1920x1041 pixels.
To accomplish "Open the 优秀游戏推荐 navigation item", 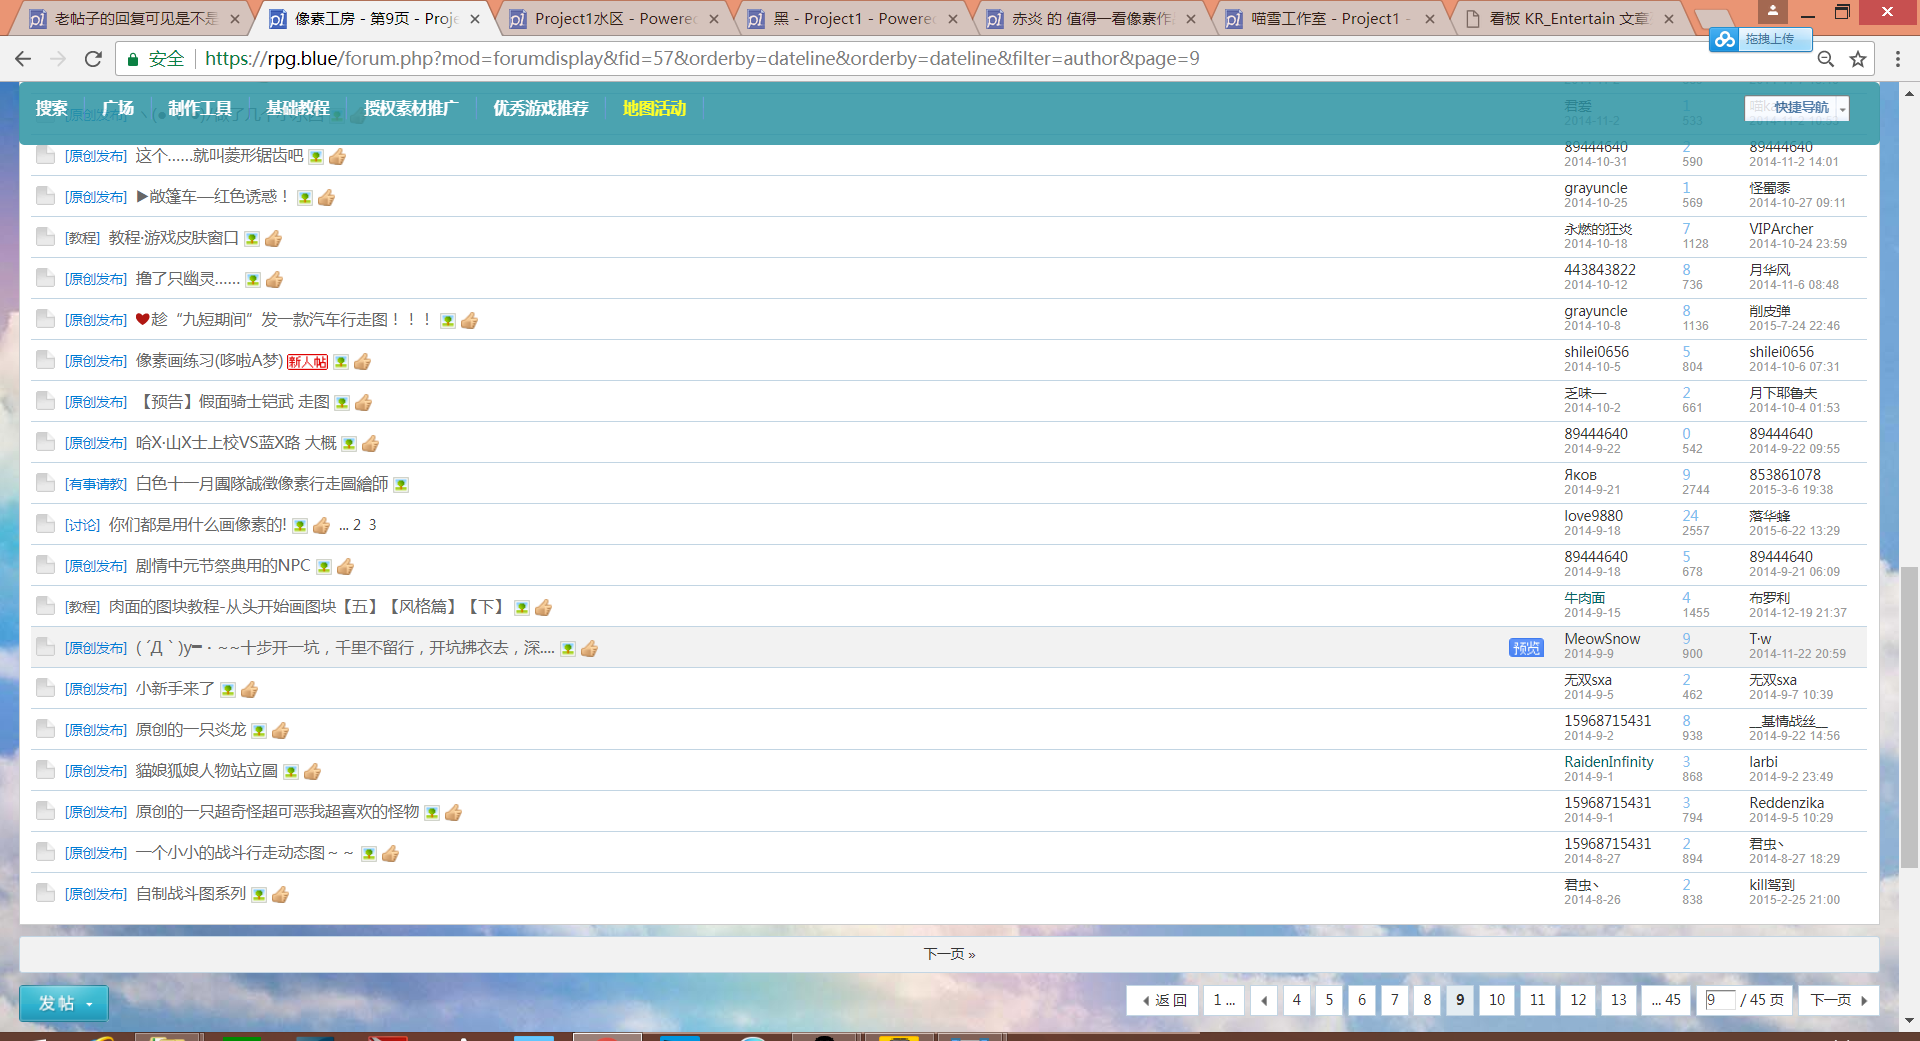I will 541,108.
